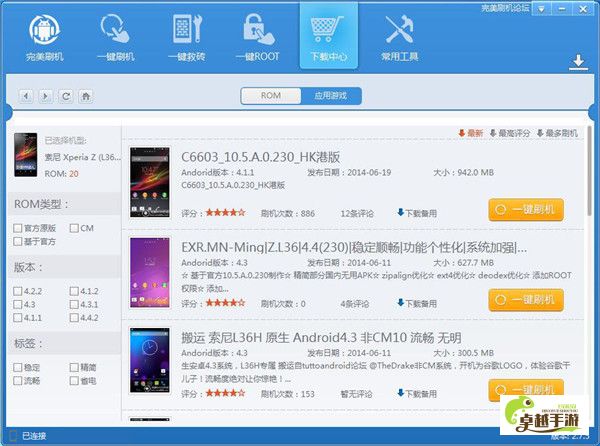Click 一键刷机 button for C6603 HK港版 ROM

click(x=526, y=210)
